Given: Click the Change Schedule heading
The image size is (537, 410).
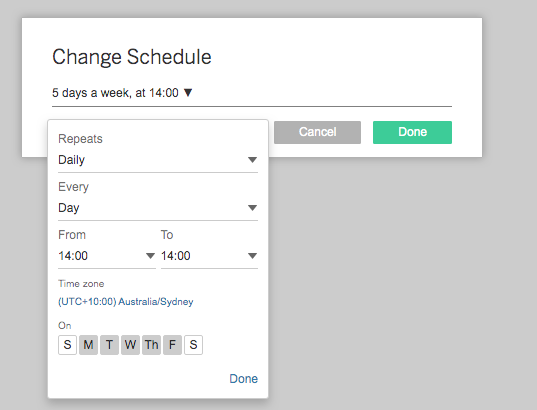Looking at the screenshot, I should click(x=132, y=57).
